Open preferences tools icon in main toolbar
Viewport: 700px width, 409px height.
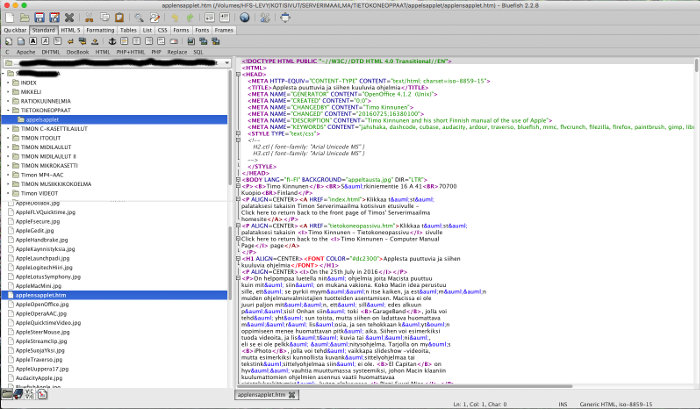pos(265,18)
